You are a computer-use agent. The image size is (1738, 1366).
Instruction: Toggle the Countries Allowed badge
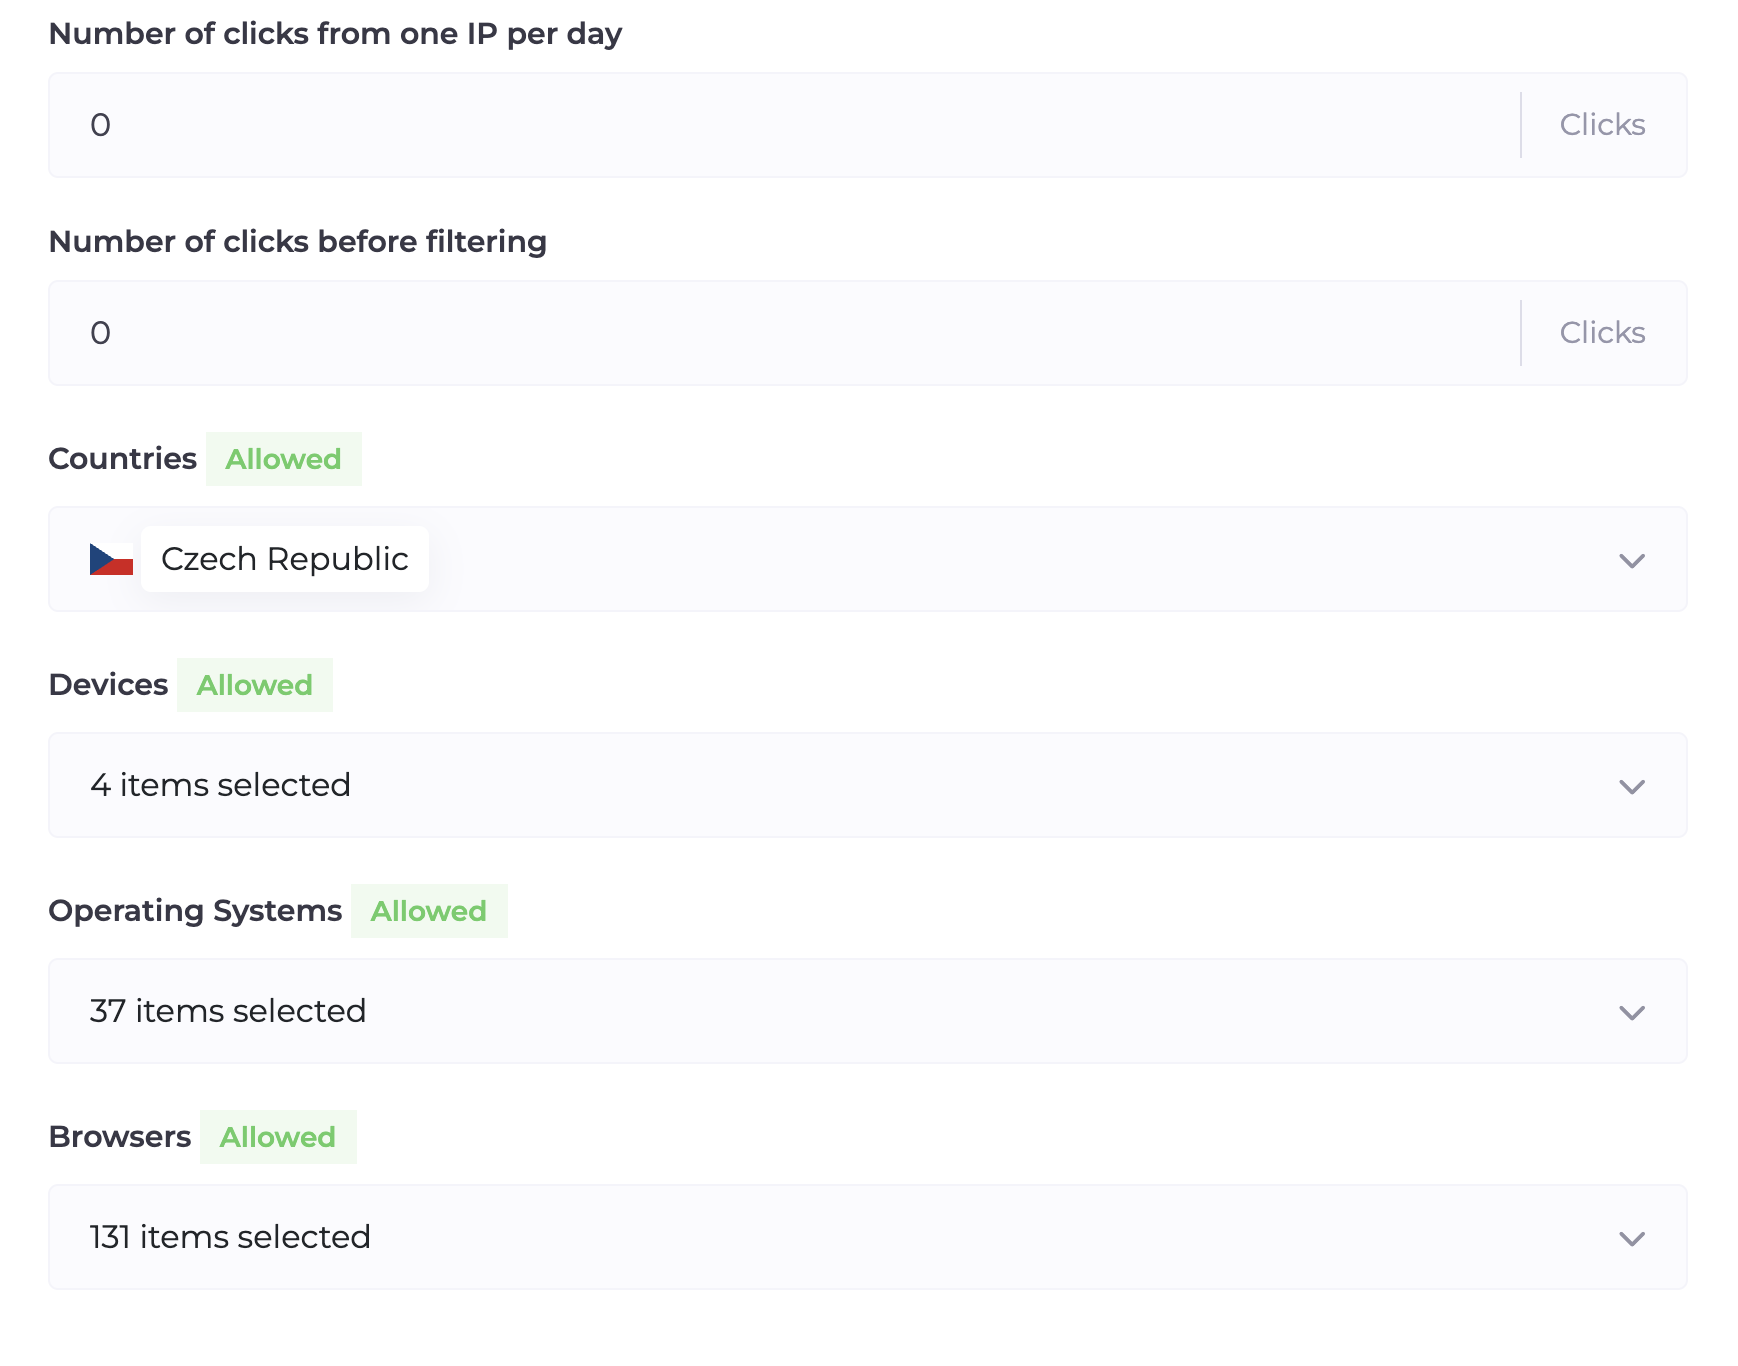coord(283,459)
